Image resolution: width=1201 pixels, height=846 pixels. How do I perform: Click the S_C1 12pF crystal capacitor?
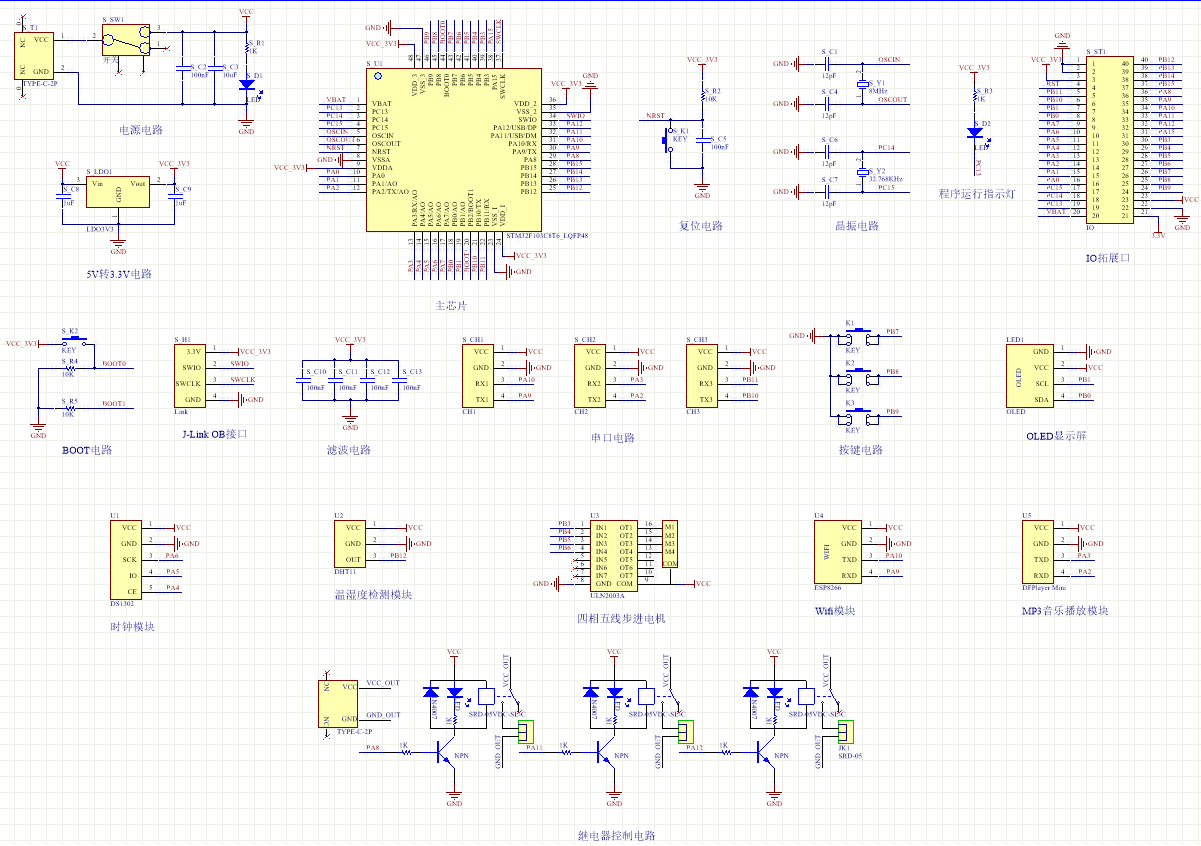pos(829,62)
